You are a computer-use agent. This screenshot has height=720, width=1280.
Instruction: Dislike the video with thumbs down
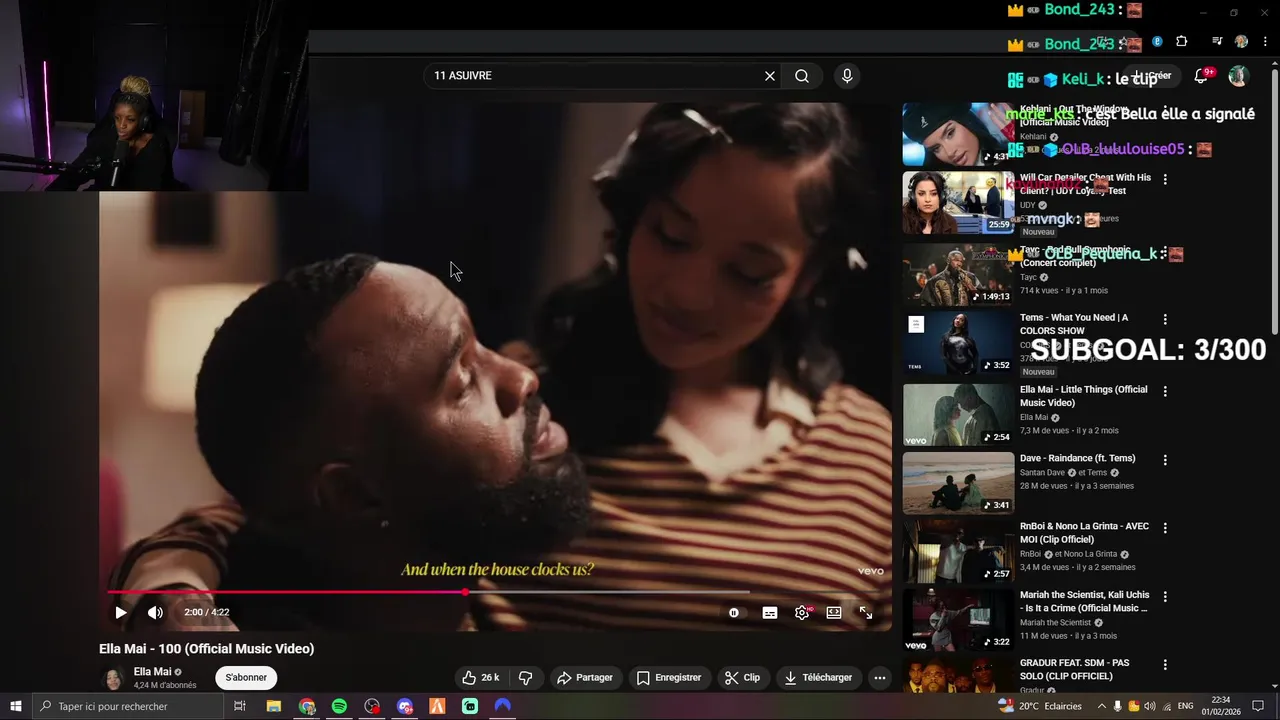coord(525,678)
